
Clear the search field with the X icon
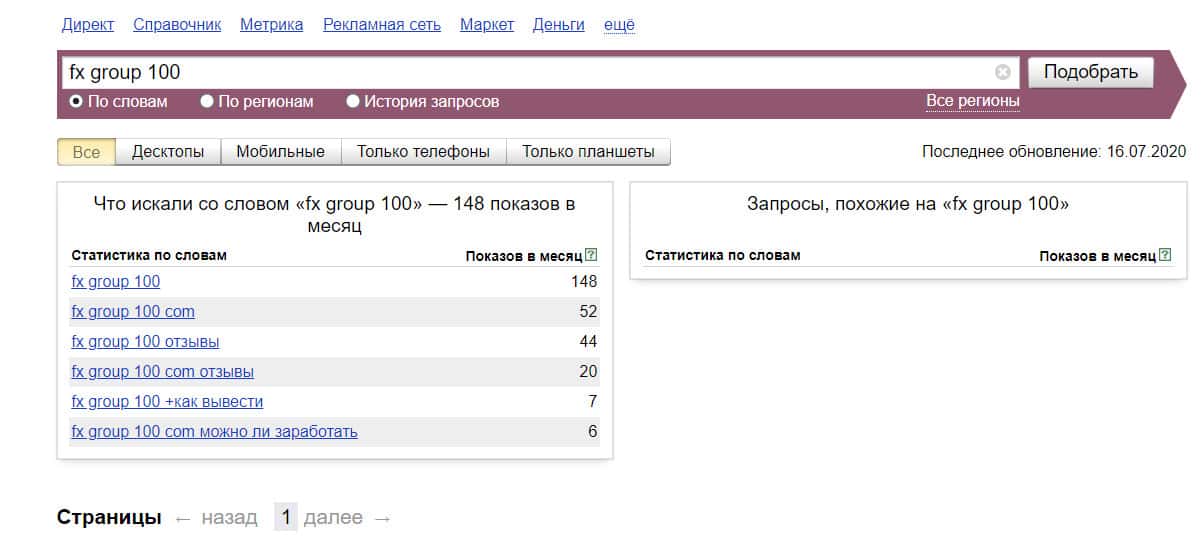(x=1002, y=72)
